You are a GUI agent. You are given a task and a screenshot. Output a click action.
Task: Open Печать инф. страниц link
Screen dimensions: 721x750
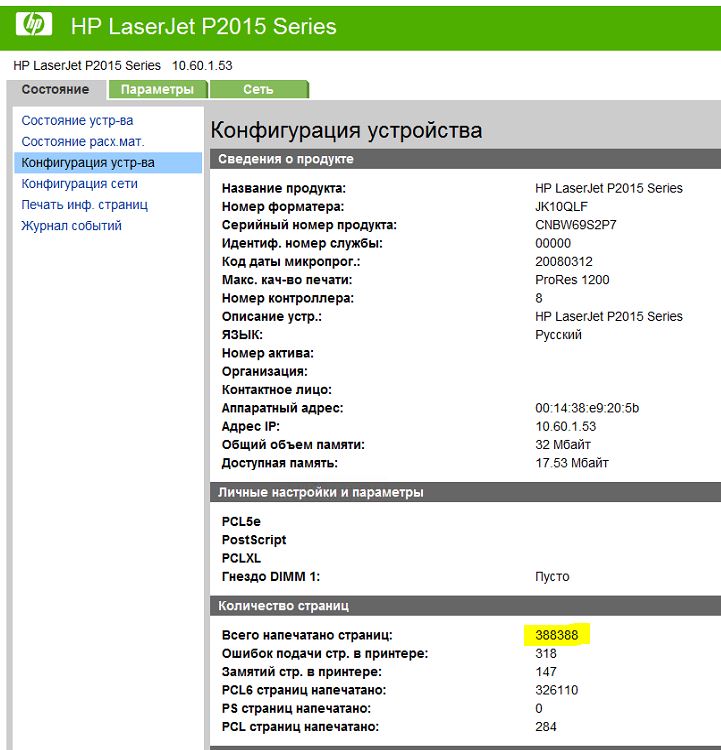click(85, 205)
